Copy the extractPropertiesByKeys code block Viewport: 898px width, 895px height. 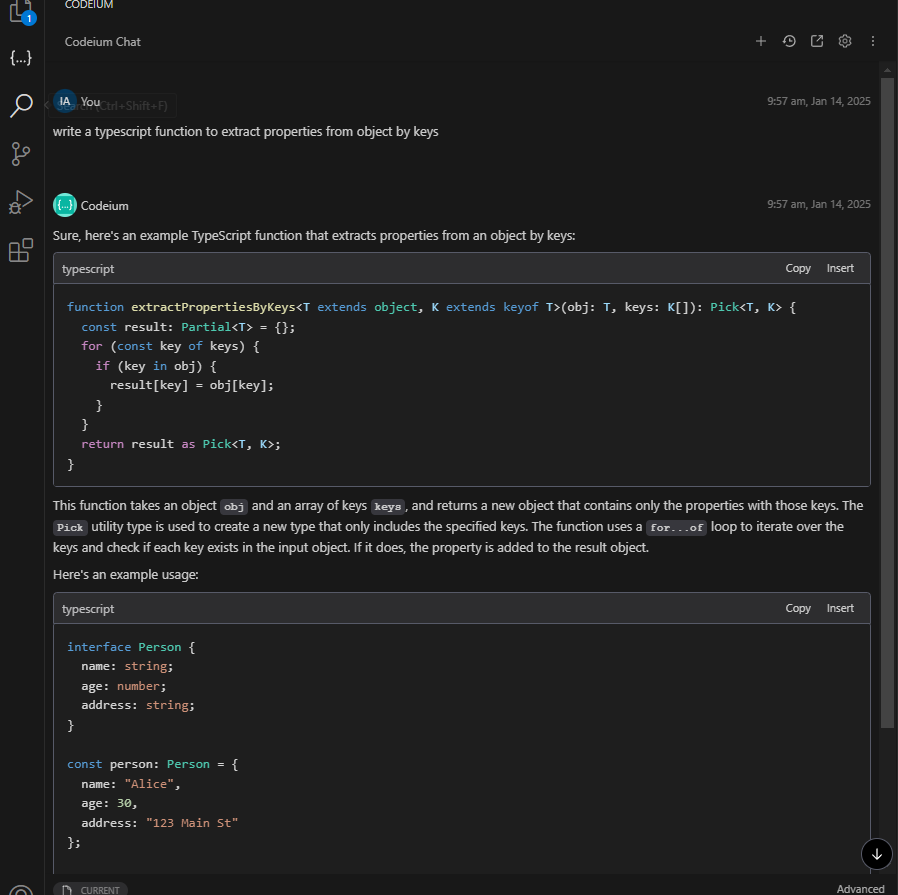click(798, 268)
